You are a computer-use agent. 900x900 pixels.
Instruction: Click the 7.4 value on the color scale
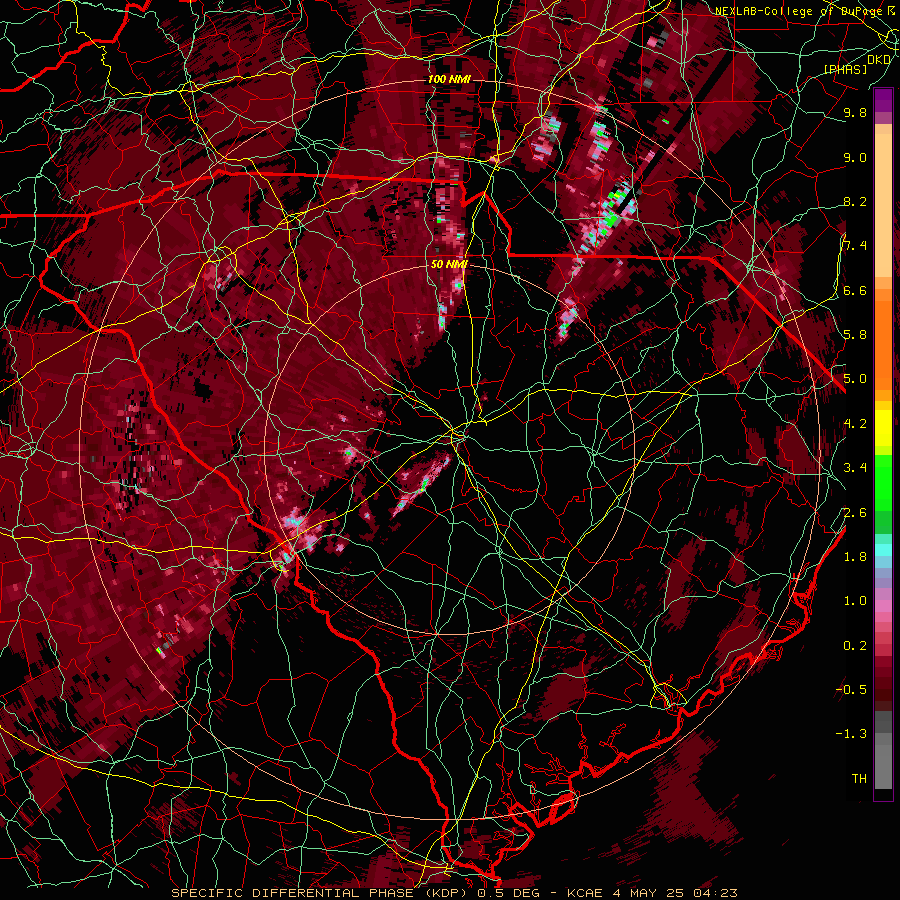[x=855, y=246]
